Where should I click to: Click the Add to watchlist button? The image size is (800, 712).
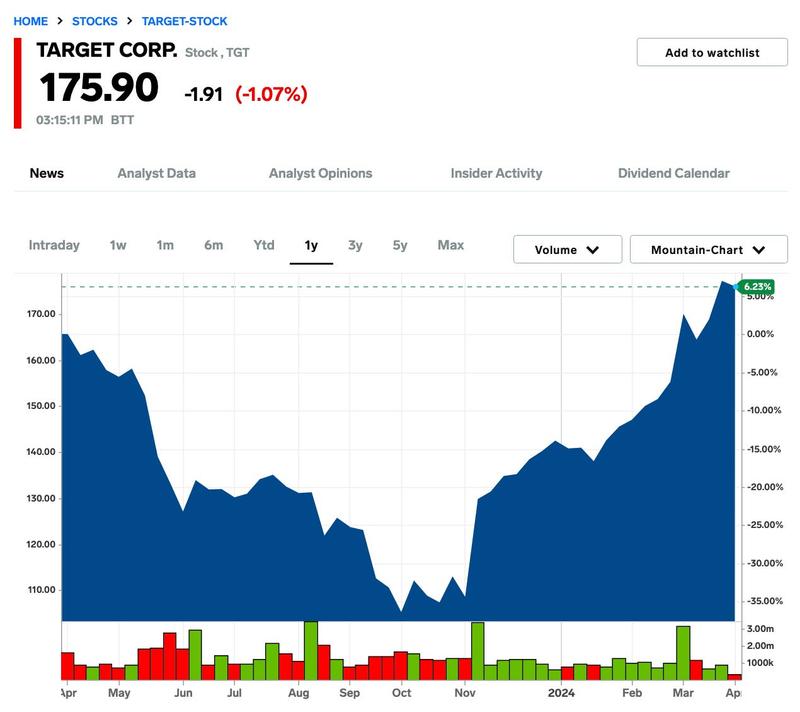[x=712, y=53]
